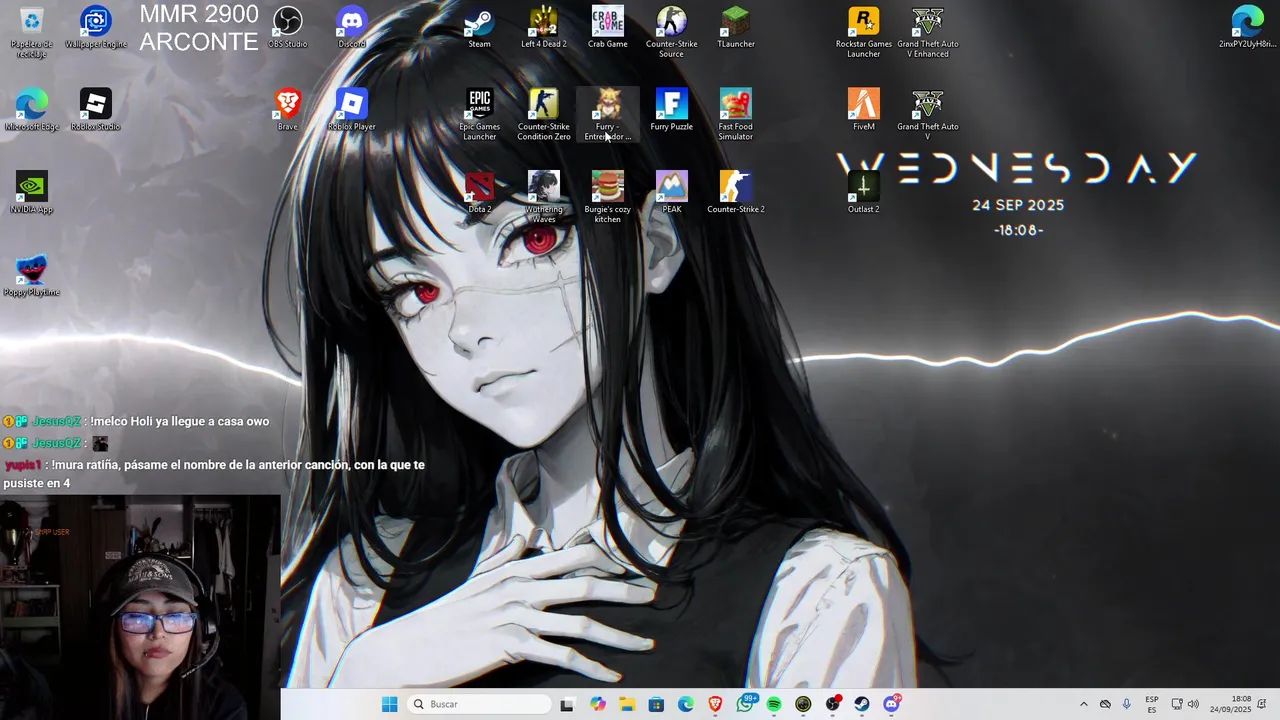Select the grey-and-yellow round taskbar icon
1280x720 pixels.
(x=803, y=704)
